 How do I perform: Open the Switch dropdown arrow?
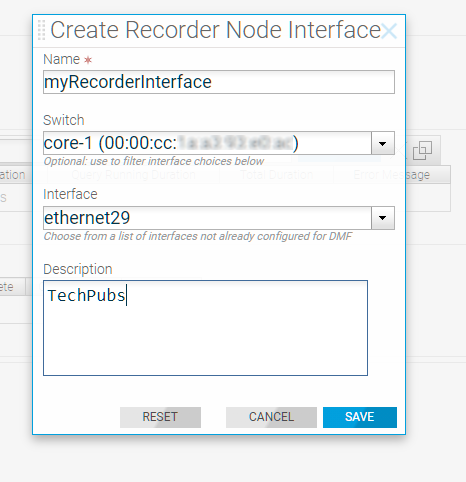pyautogui.click(x=383, y=143)
